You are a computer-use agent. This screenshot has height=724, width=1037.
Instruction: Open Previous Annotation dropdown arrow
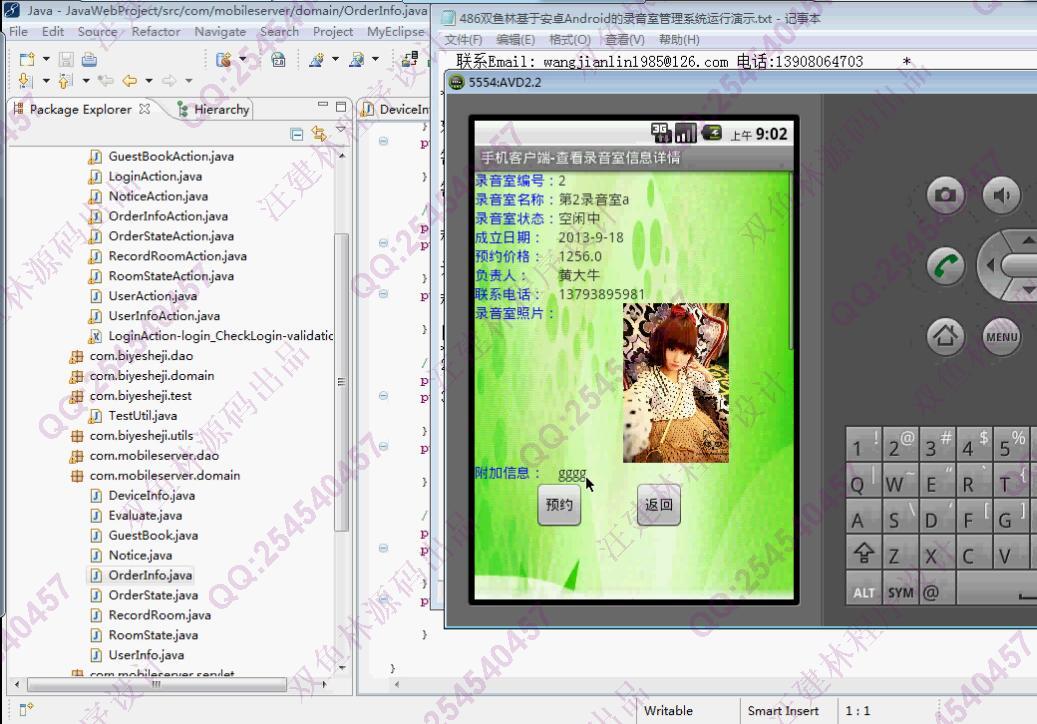pos(86,81)
